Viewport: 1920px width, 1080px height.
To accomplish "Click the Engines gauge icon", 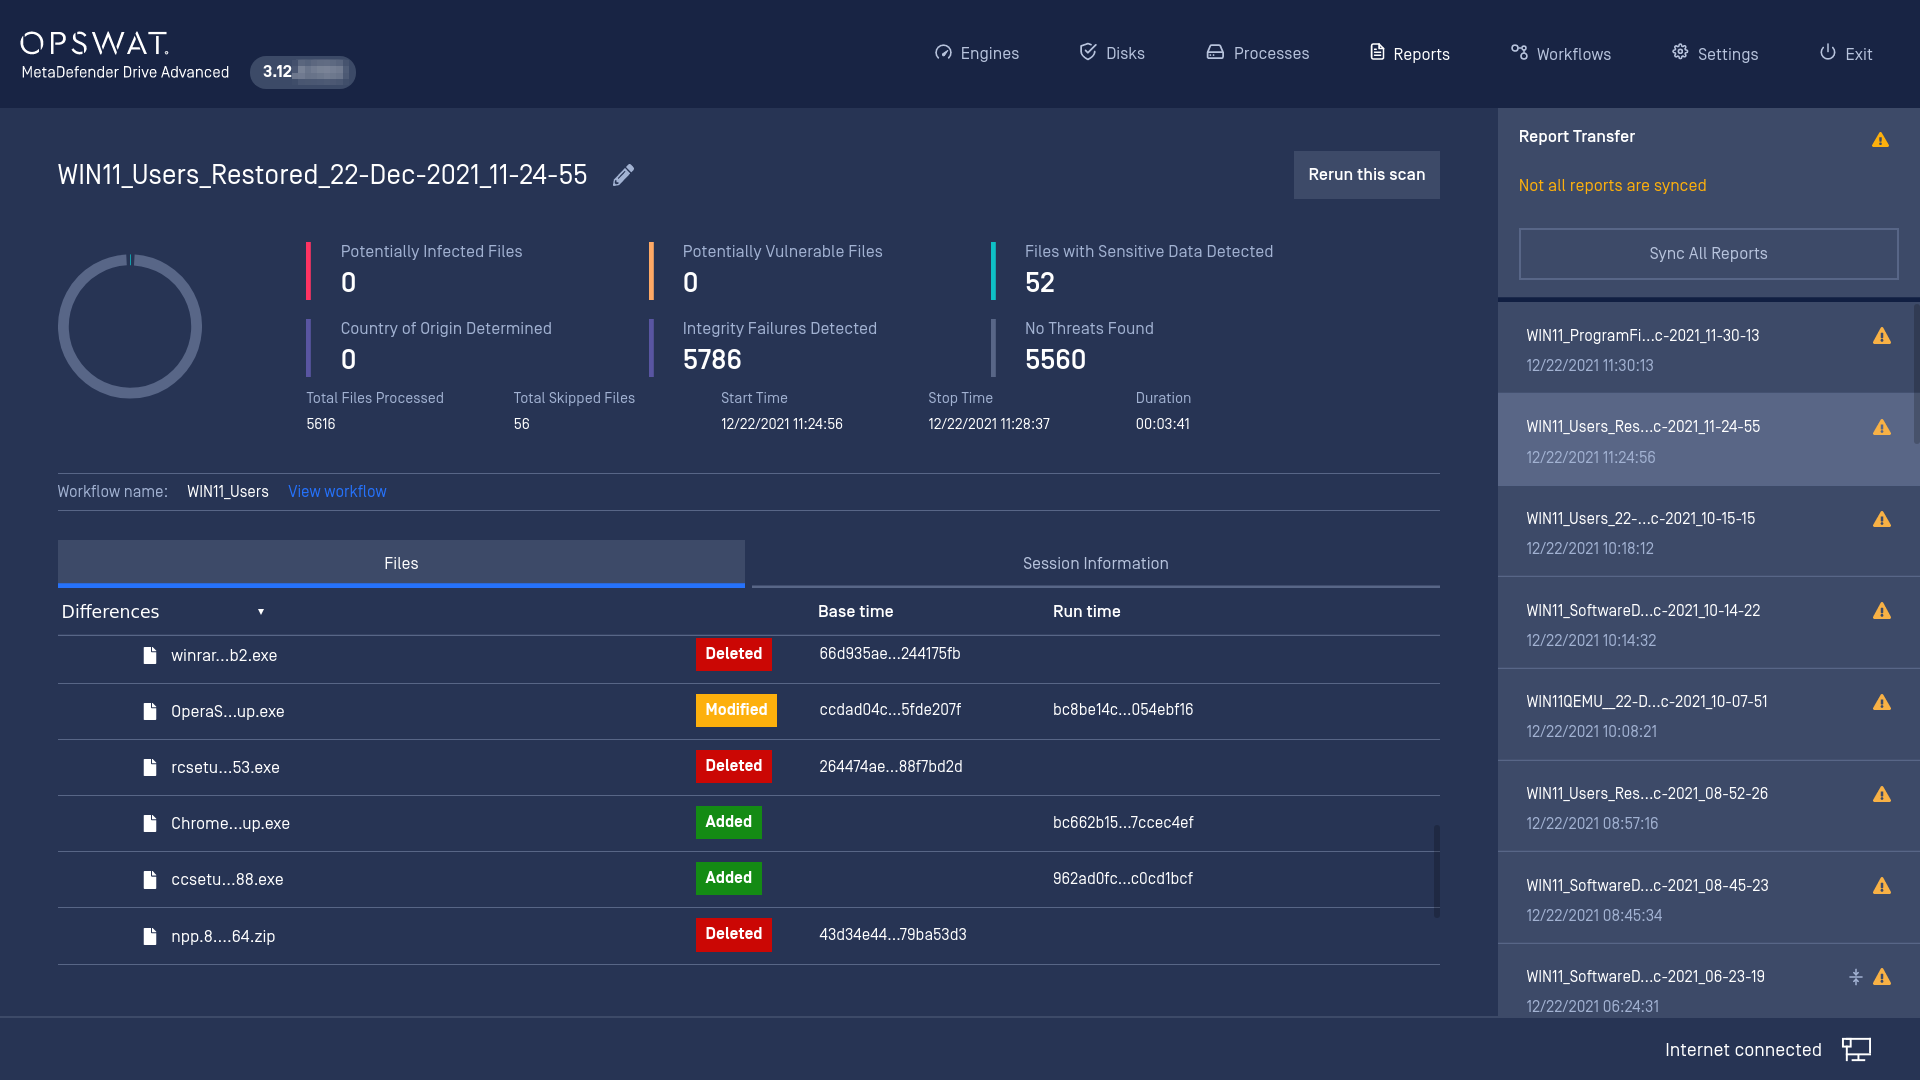I will point(943,53).
